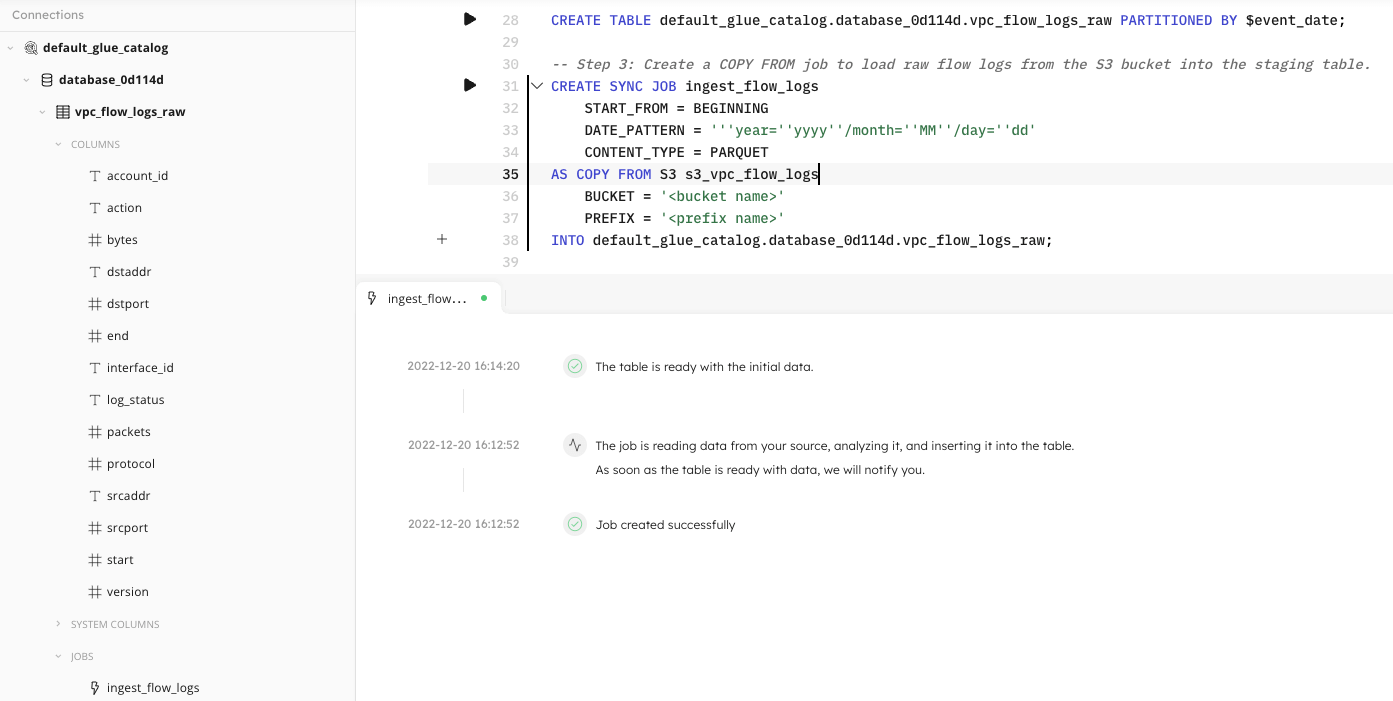The width and height of the screenshot is (1393, 701).
Task: Switch to the ingest_flow... job tab
Action: tap(427, 298)
